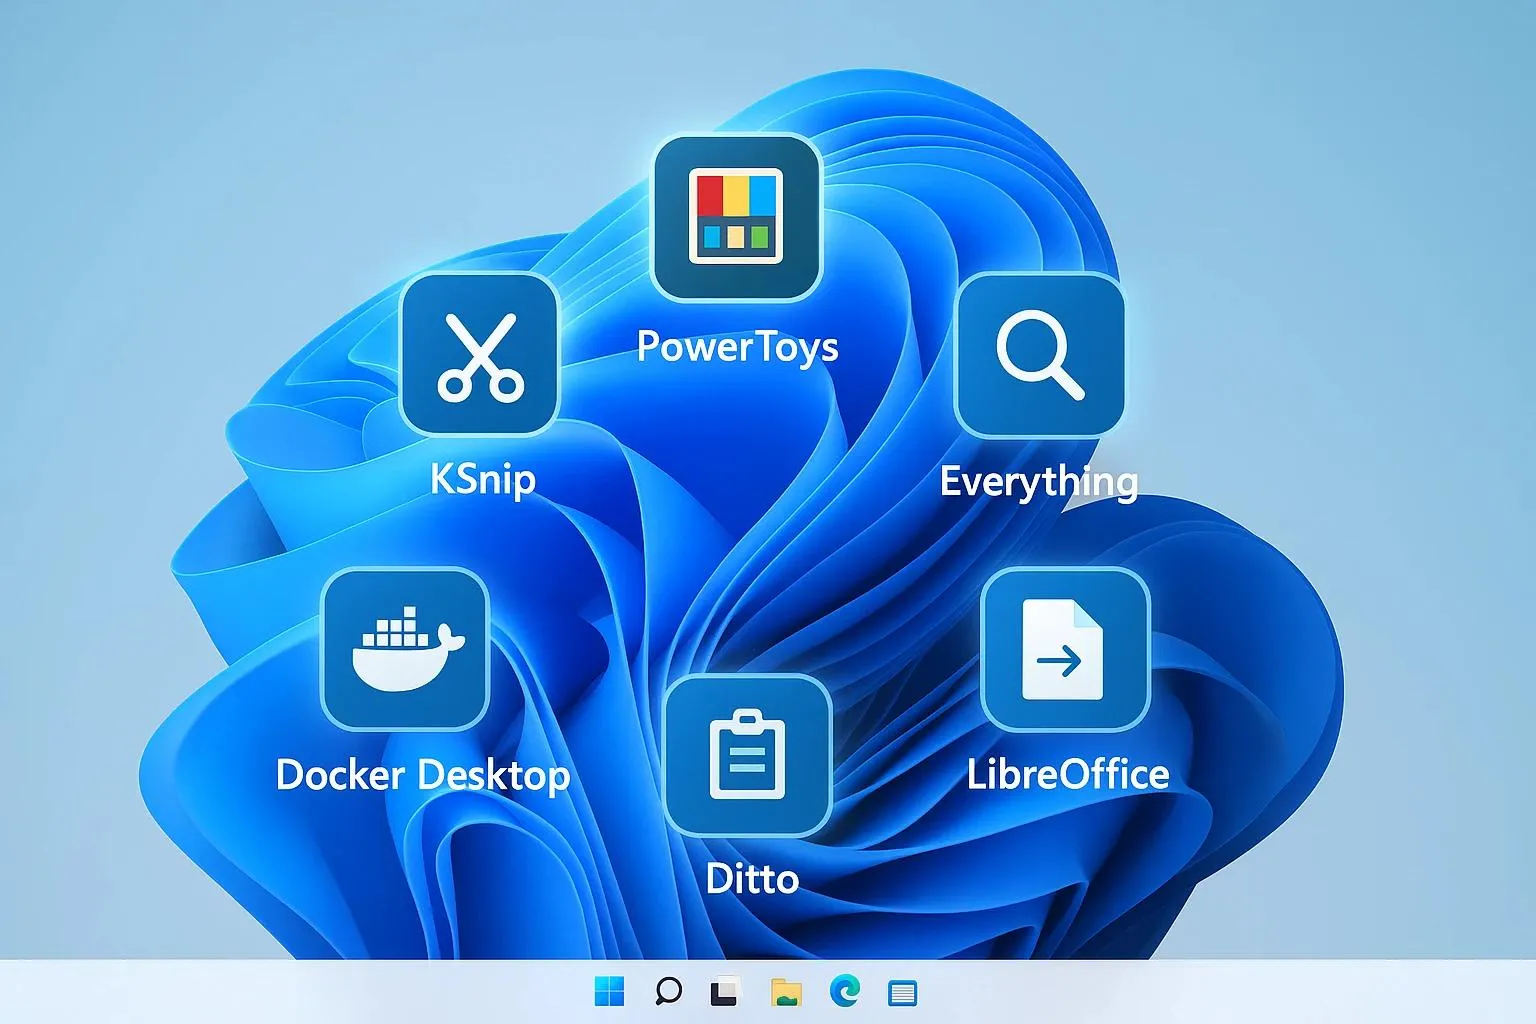Launch Microsoft Edge from the taskbar
The height and width of the screenshot is (1024, 1536).
point(845,991)
